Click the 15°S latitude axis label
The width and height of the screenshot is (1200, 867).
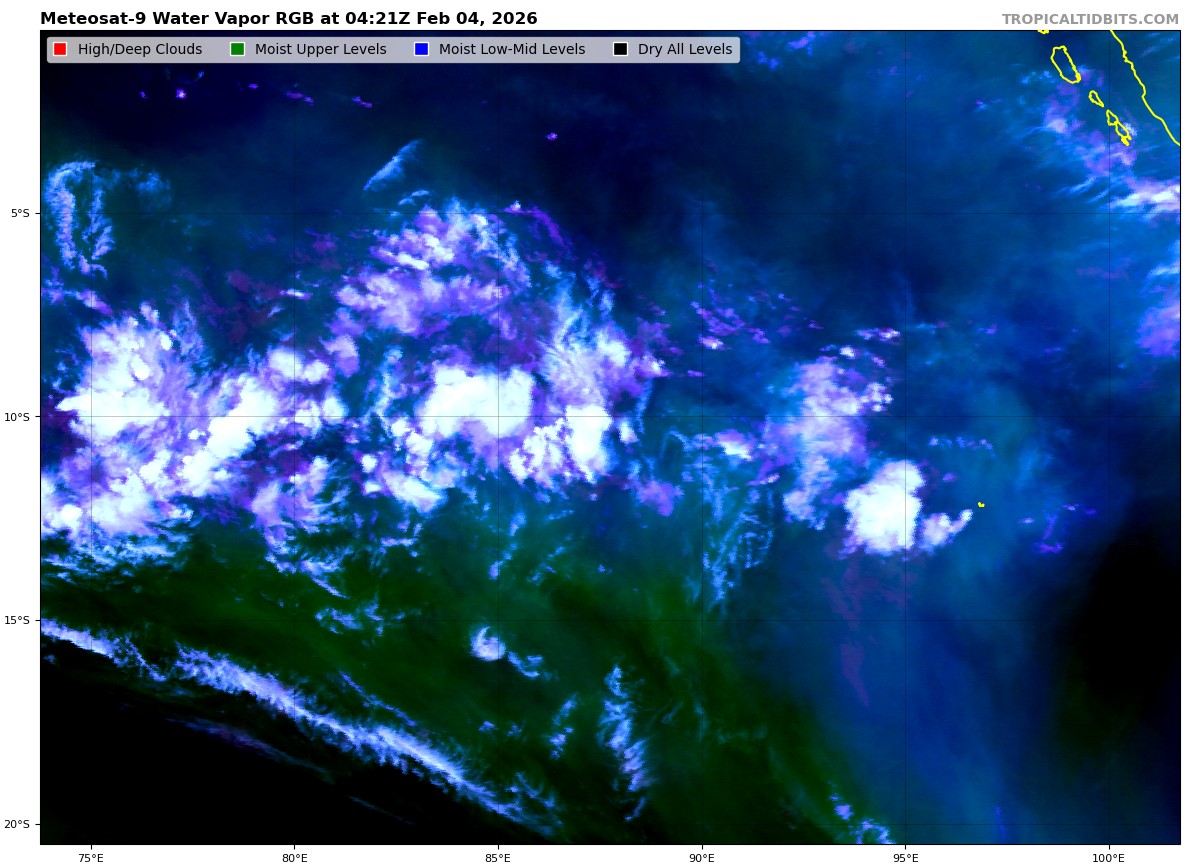tap(18, 620)
